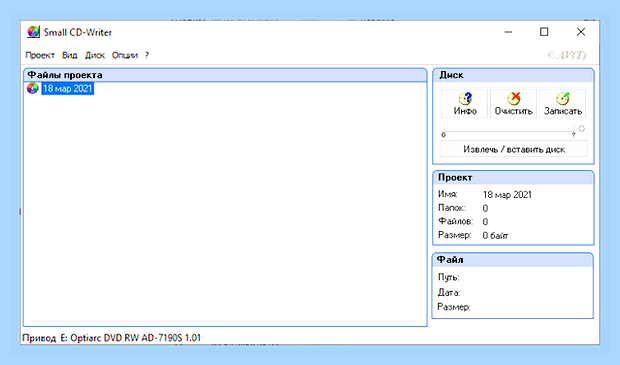Open the Вид menu
Image resolution: width=620 pixels, height=365 pixels.
pos(70,55)
